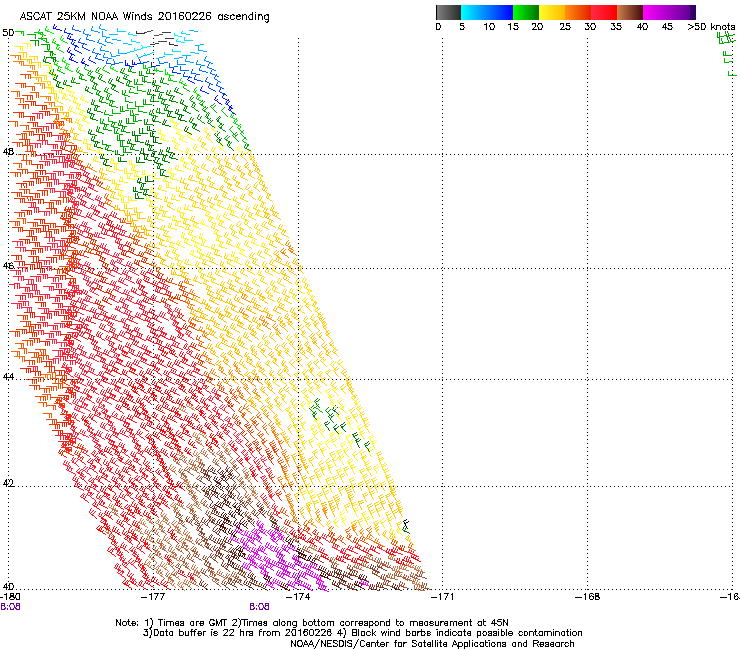The image size is (740, 650).
Task: Pick the green 15–20 knots color bar segment
Action: (x=526, y=12)
